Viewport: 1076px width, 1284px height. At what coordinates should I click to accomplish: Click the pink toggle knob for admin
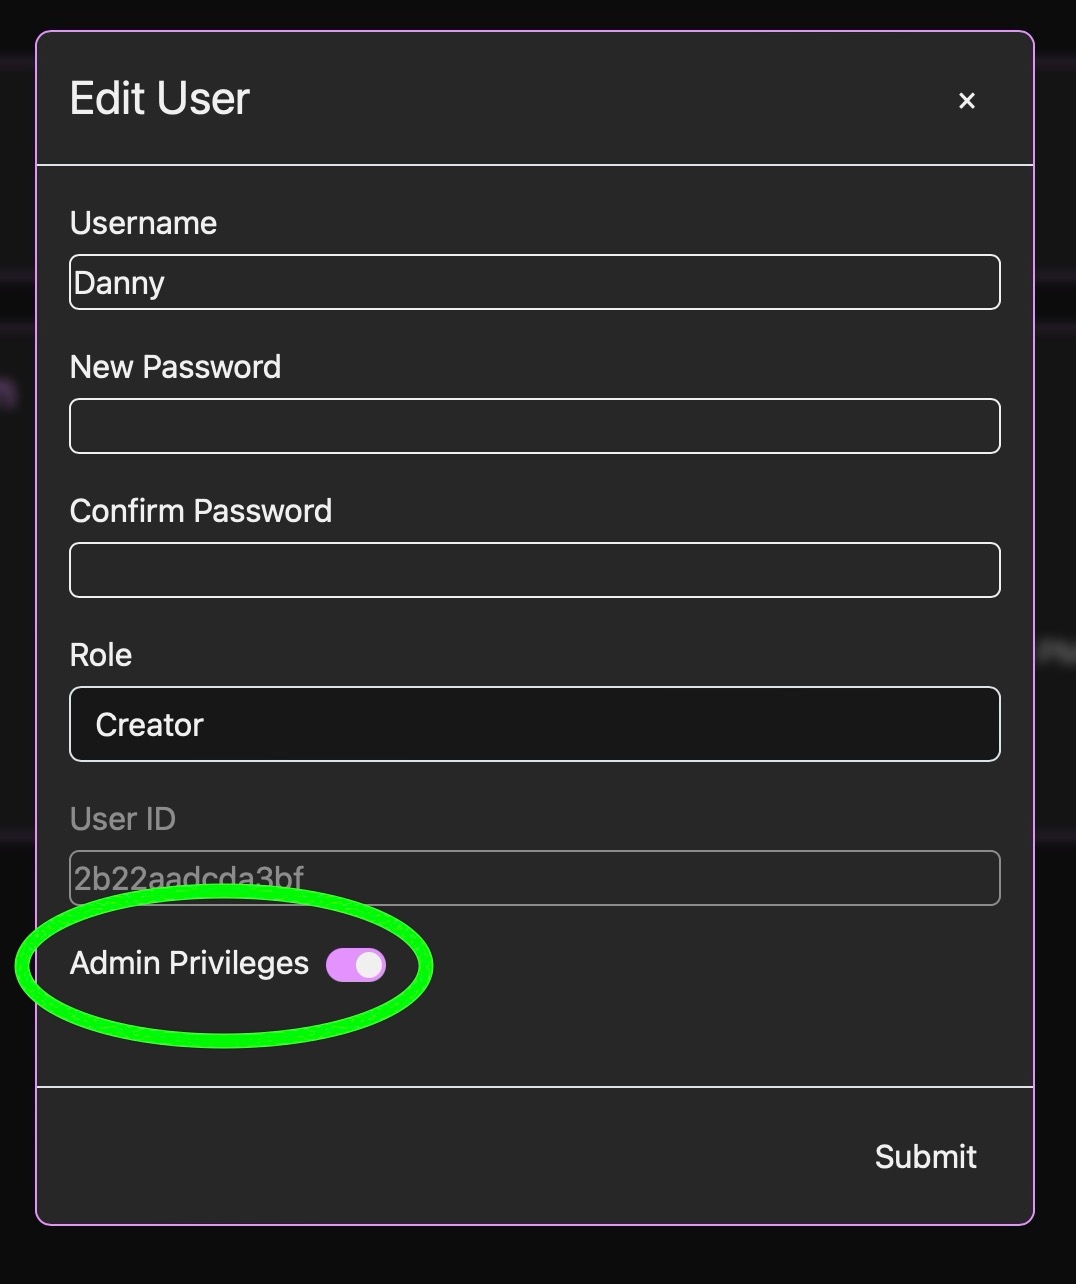pyautogui.click(x=369, y=965)
